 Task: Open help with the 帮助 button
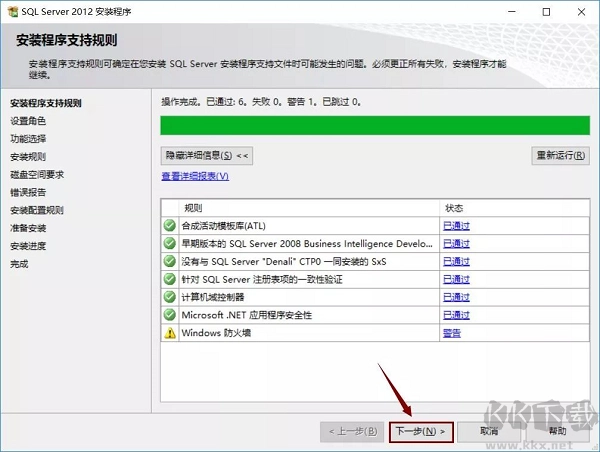click(555, 431)
